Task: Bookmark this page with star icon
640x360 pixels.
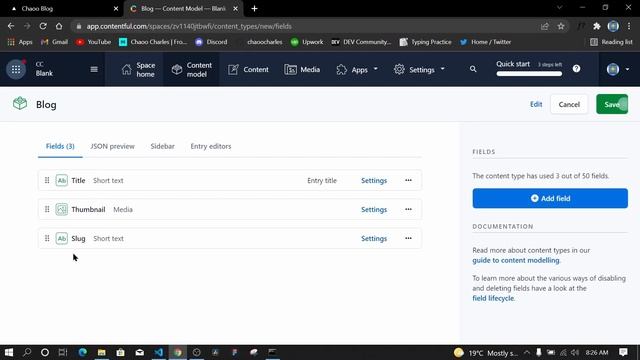Action: pos(561,26)
